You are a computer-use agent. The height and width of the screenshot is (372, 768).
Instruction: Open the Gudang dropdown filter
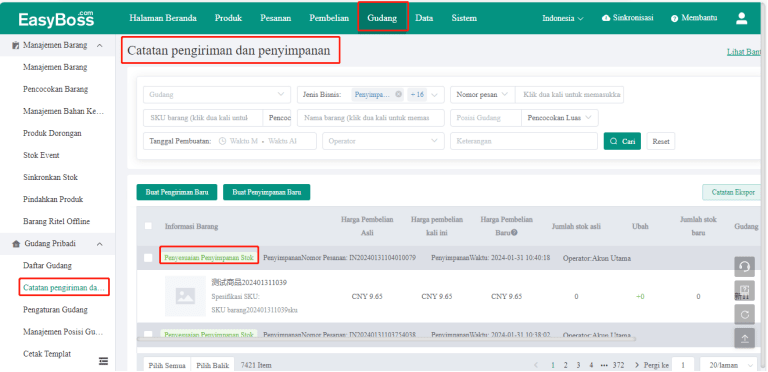tap(216, 94)
